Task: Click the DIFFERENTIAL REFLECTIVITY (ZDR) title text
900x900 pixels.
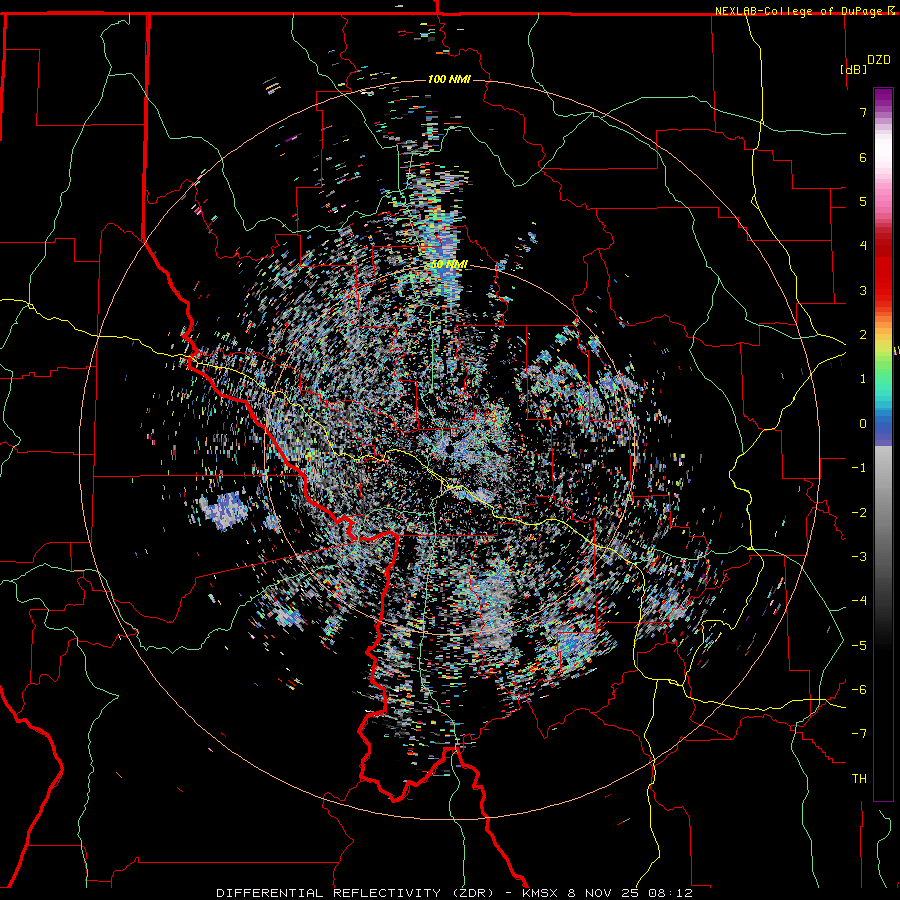Action: (x=355, y=893)
